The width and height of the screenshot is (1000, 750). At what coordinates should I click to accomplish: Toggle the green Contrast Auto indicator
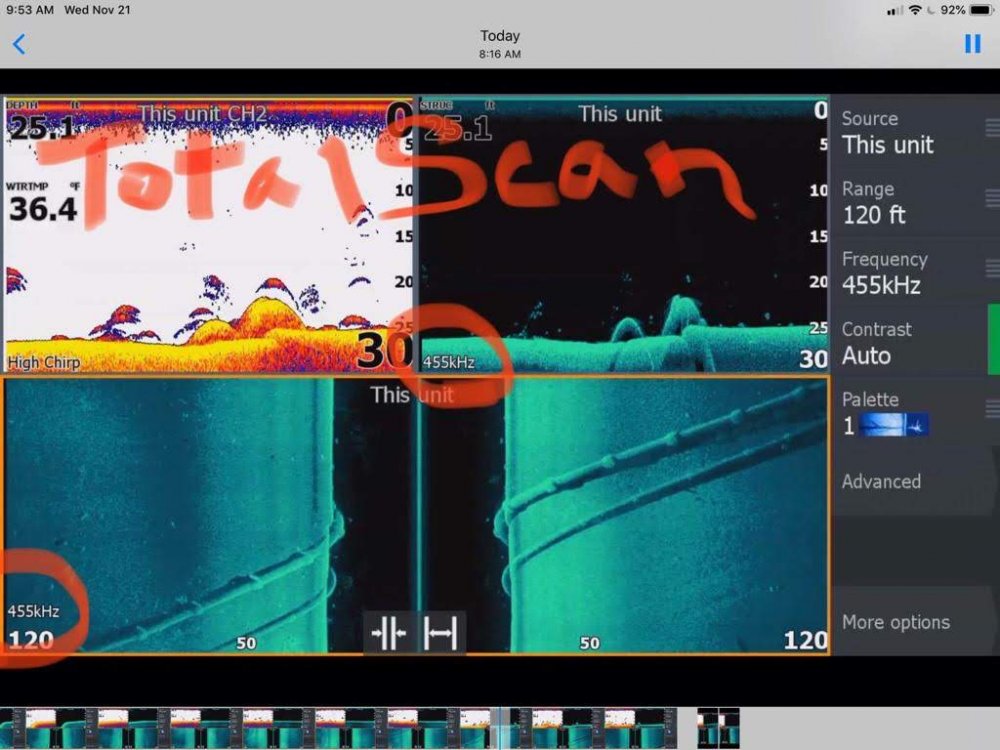(x=993, y=340)
